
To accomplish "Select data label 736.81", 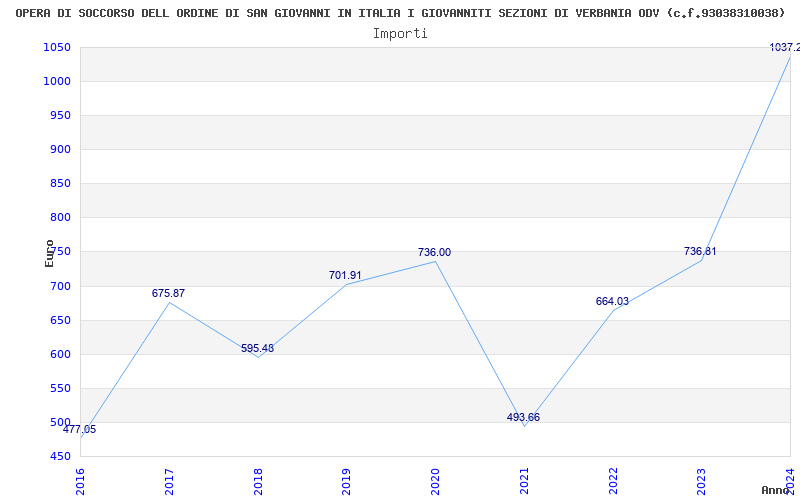I will pyautogui.click(x=701, y=252).
